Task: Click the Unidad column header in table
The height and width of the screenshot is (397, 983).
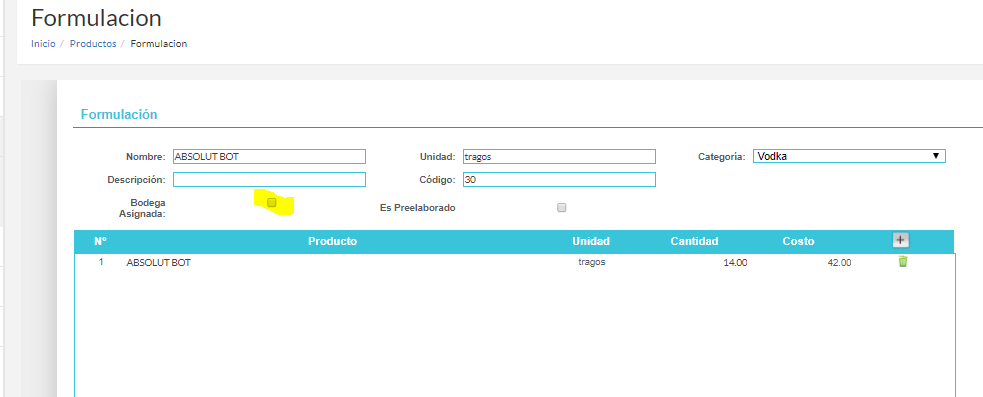Action: (x=591, y=241)
